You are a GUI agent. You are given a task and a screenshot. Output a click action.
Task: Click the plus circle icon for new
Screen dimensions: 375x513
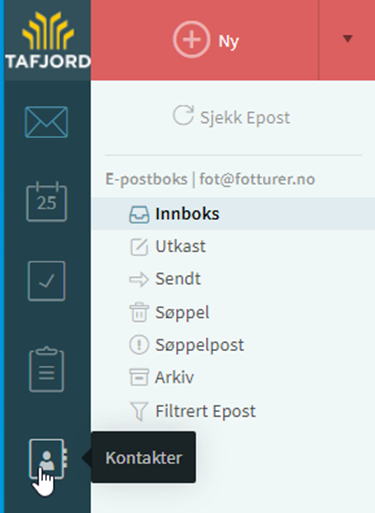pyautogui.click(x=191, y=39)
